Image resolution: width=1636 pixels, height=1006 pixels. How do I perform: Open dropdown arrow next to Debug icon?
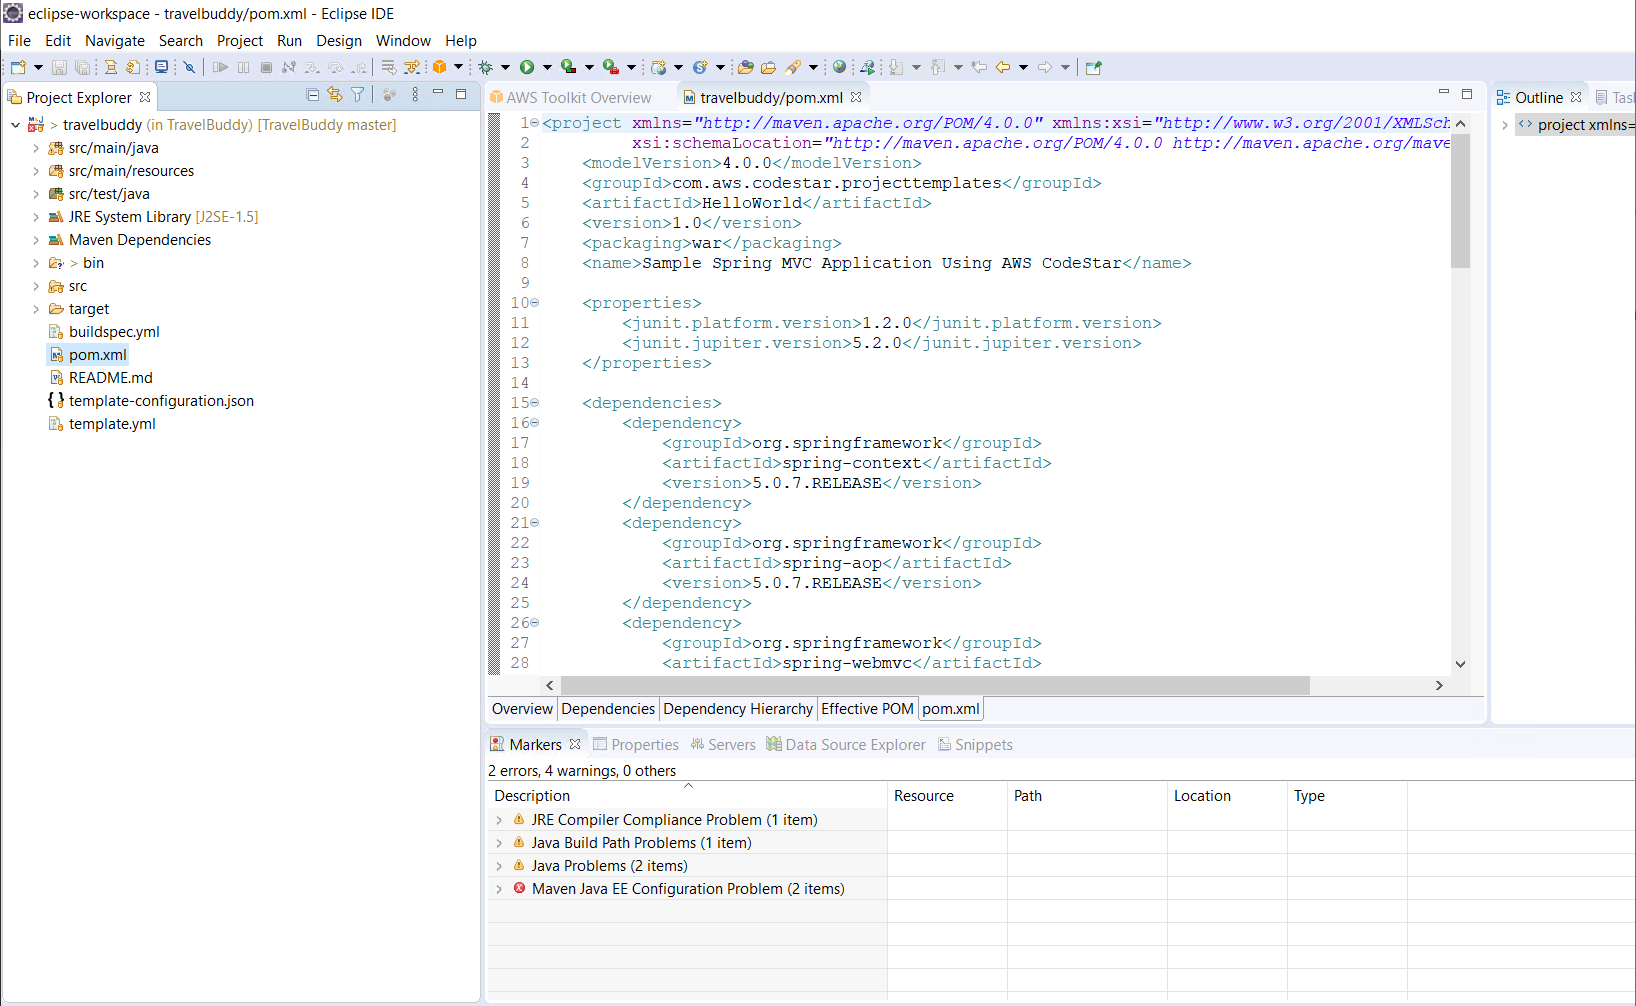[505, 67]
